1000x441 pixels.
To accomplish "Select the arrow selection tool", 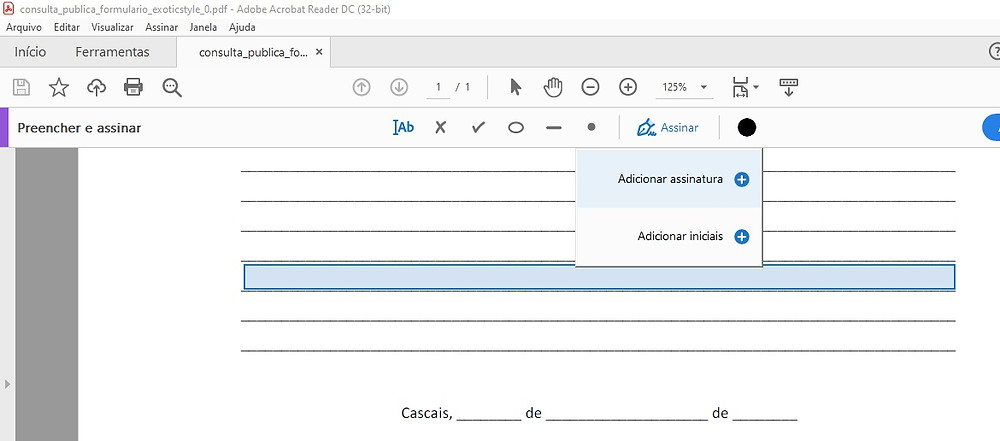I will (516, 87).
